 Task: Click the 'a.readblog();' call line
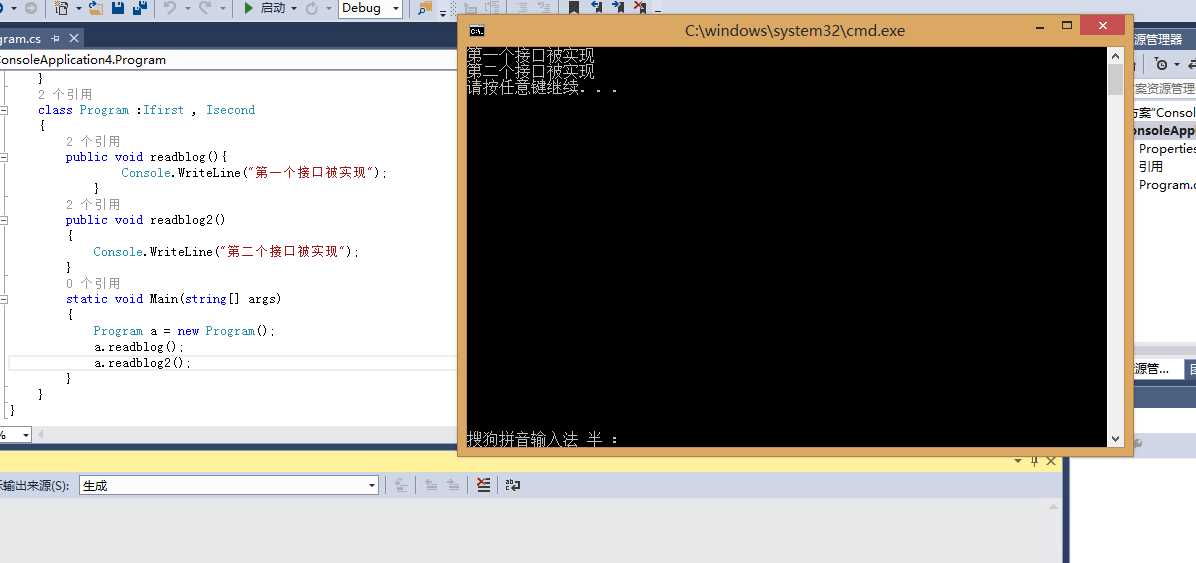click(x=139, y=347)
